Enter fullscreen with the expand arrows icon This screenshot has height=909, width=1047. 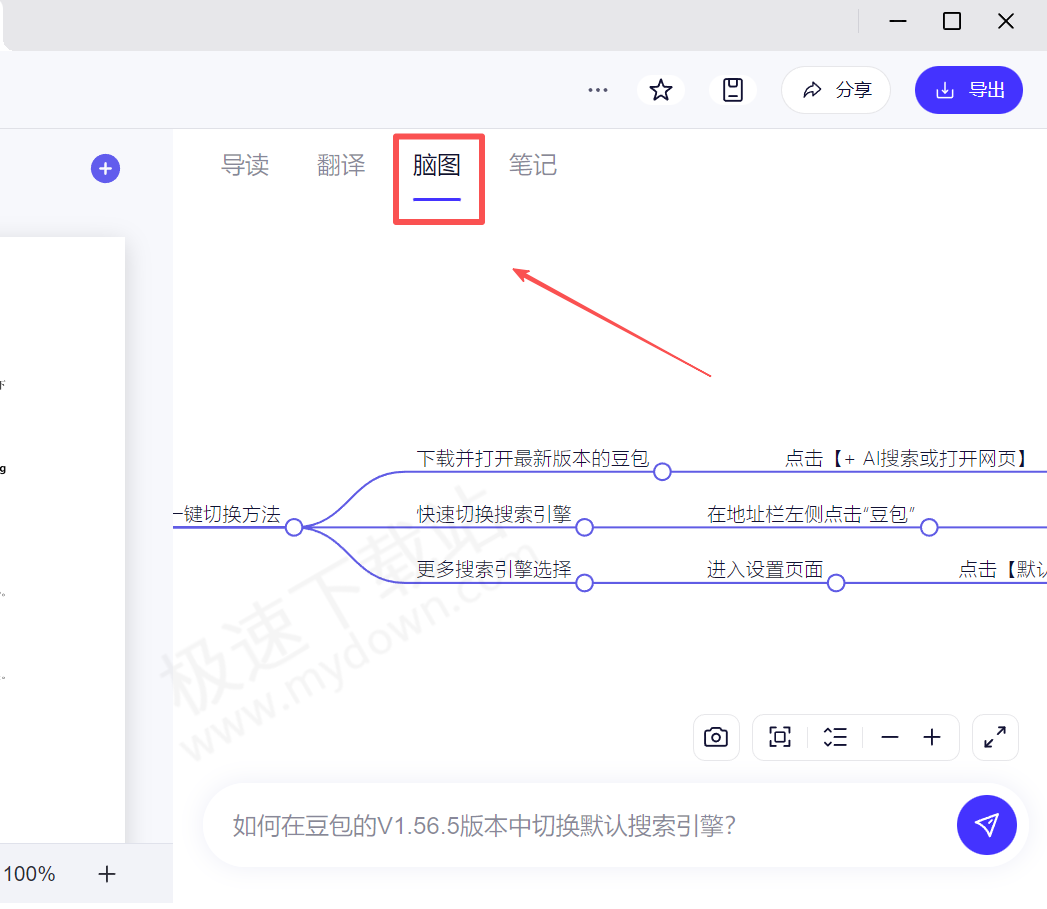point(995,737)
